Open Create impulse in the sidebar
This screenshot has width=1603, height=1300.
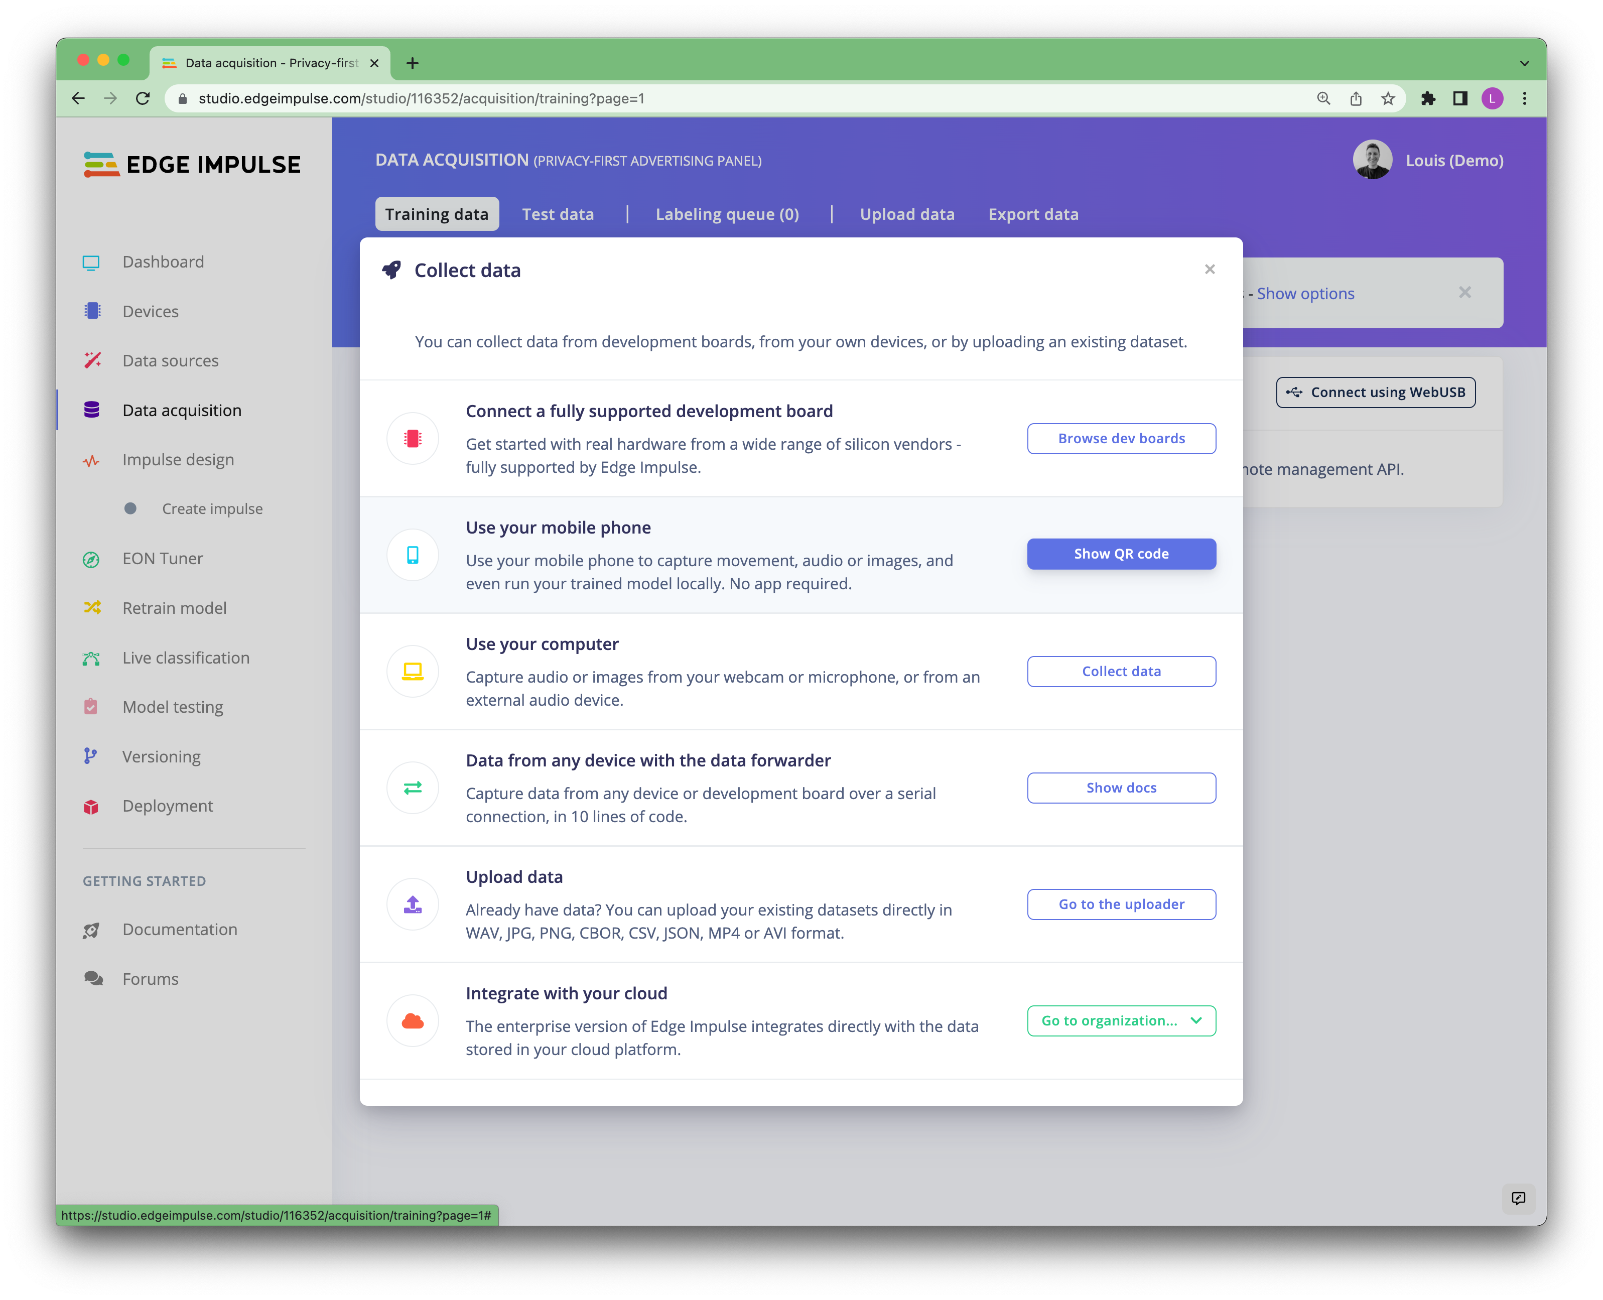[212, 509]
